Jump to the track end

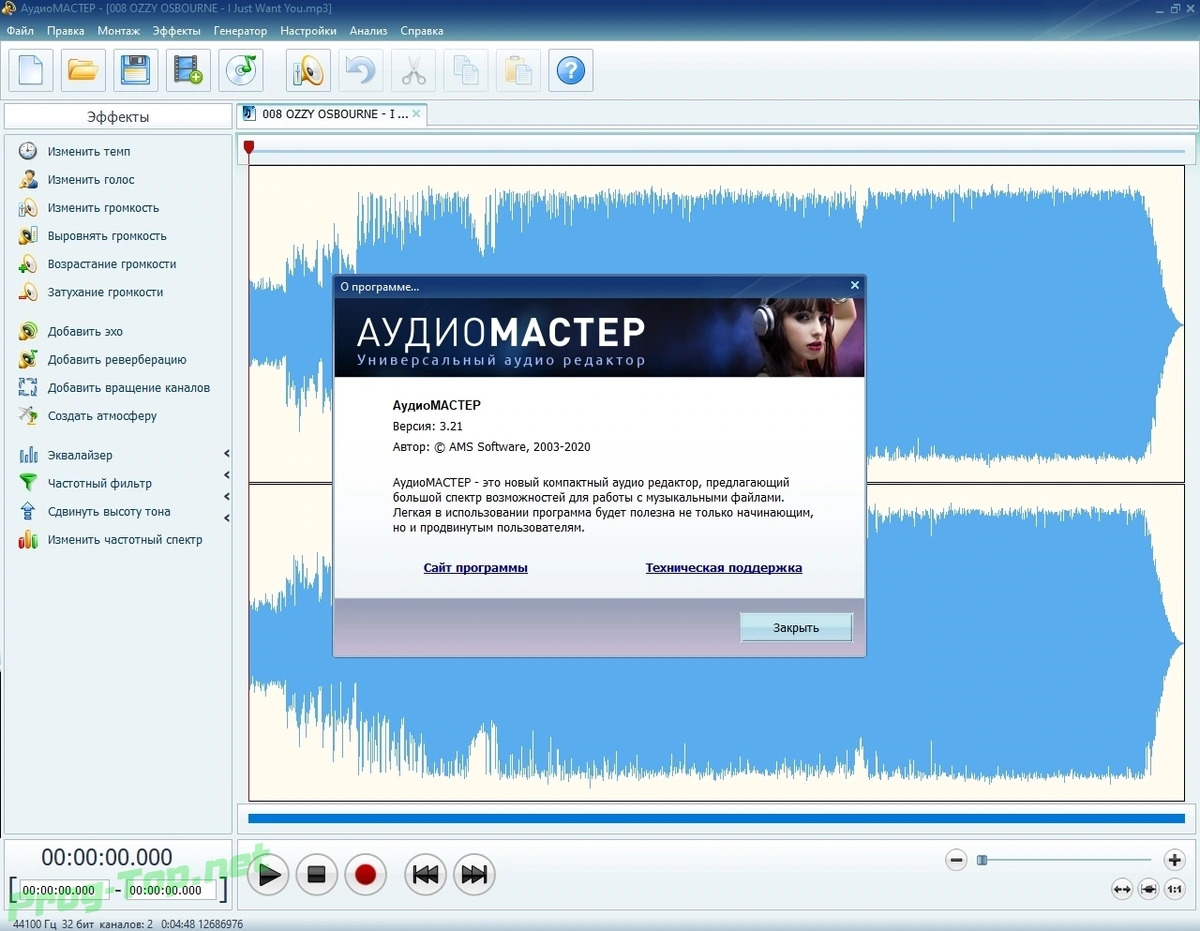(474, 875)
